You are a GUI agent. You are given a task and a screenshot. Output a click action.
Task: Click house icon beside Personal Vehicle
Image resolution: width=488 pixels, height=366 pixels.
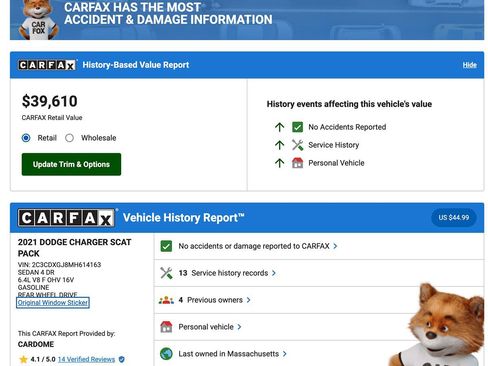[297, 163]
